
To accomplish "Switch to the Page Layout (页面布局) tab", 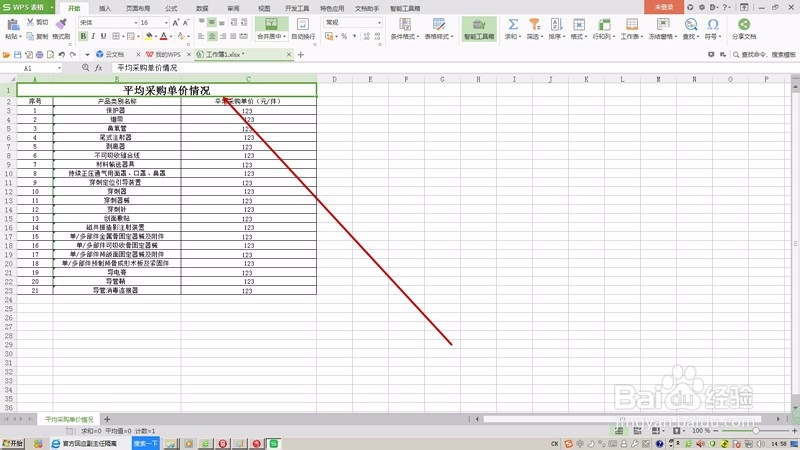I will click(x=138, y=9).
